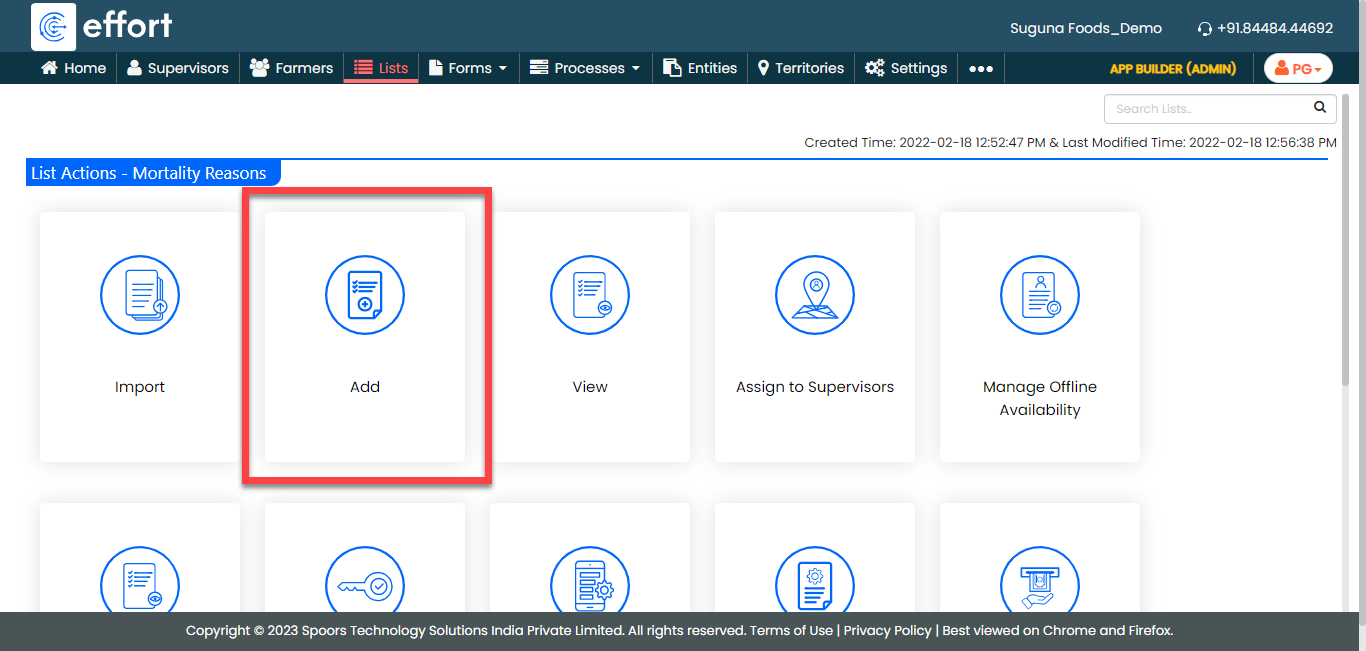Screen dimensions: 1366x651
Task: Click the View list icon
Action: pyautogui.click(x=590, y=294)
